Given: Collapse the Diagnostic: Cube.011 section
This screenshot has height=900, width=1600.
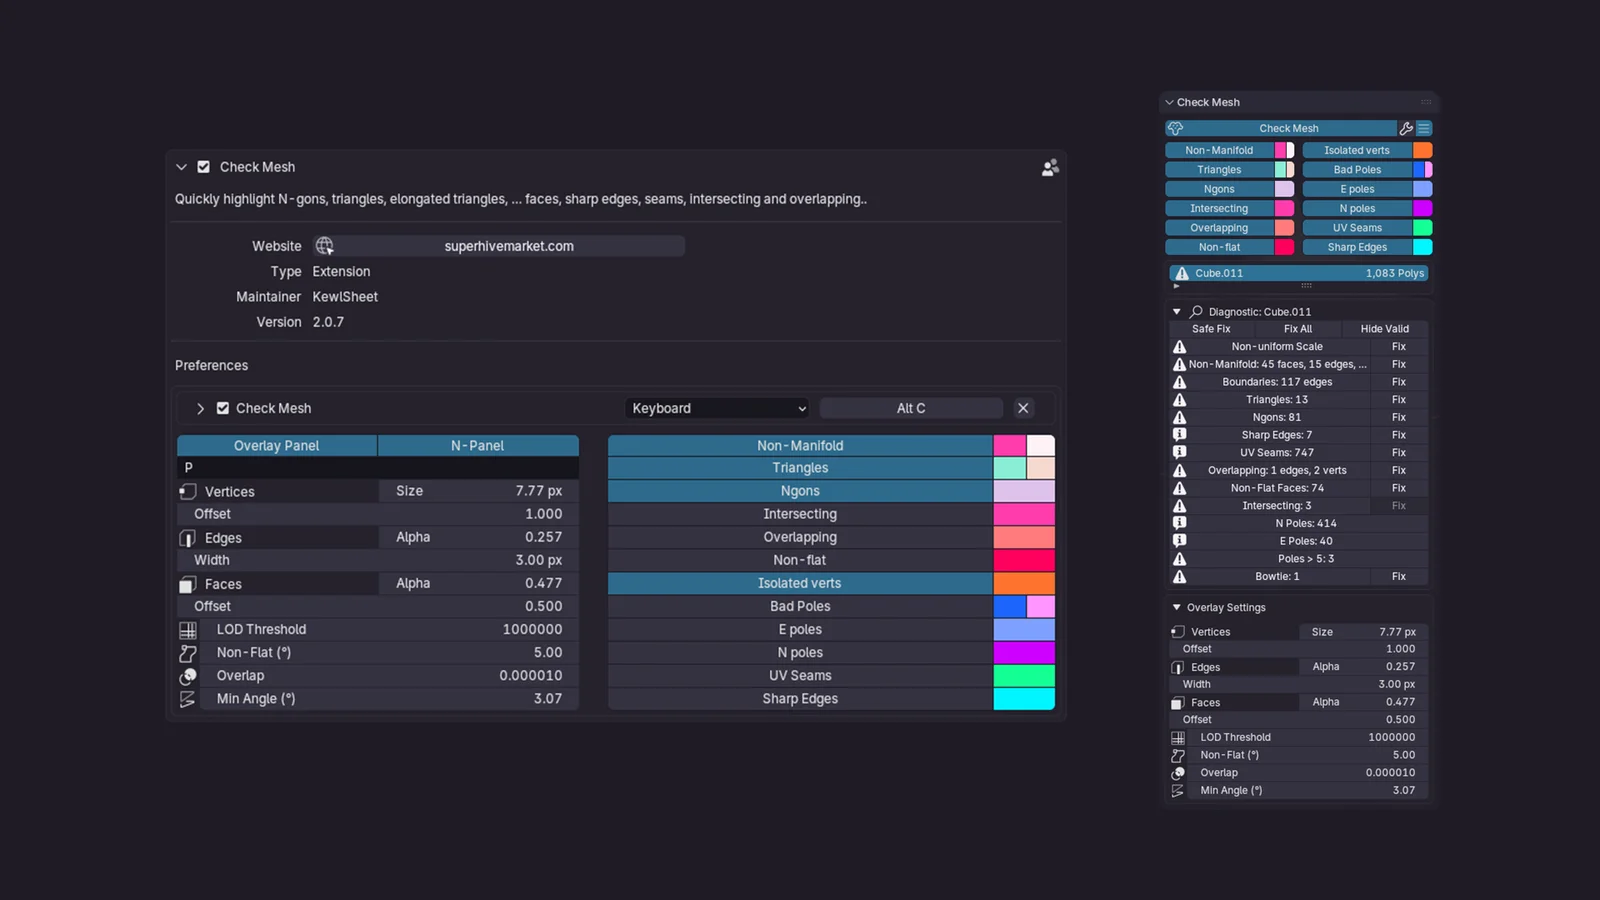Looking at the screenshot, I should tap(1177, 311).
